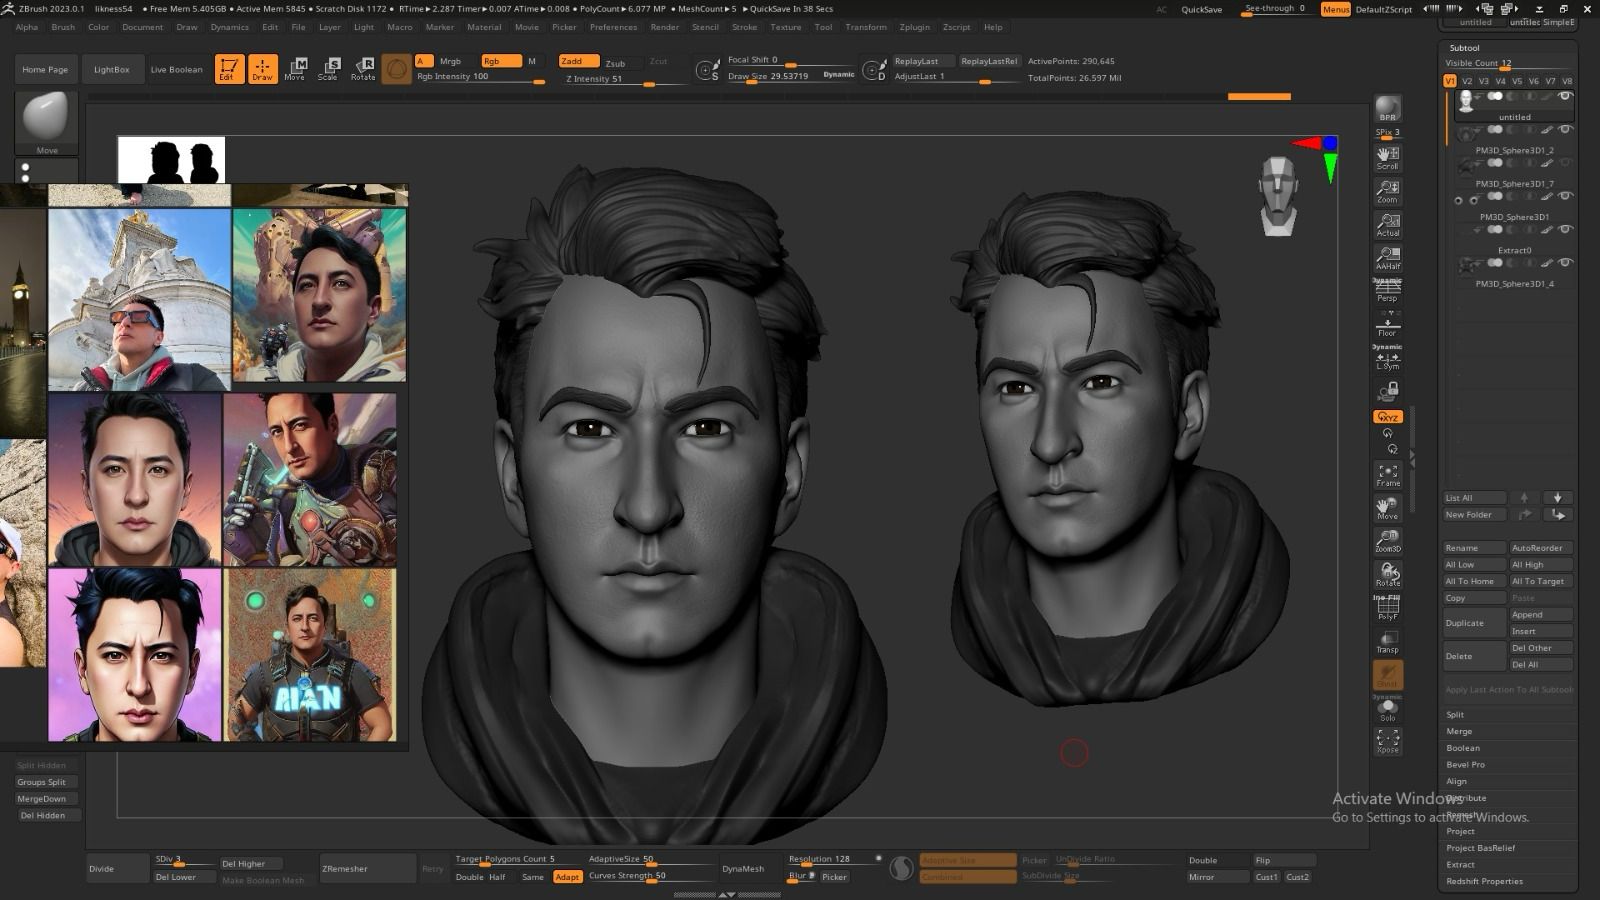
Task: Toggle Persp perspective view icon
Action: 1388,290
